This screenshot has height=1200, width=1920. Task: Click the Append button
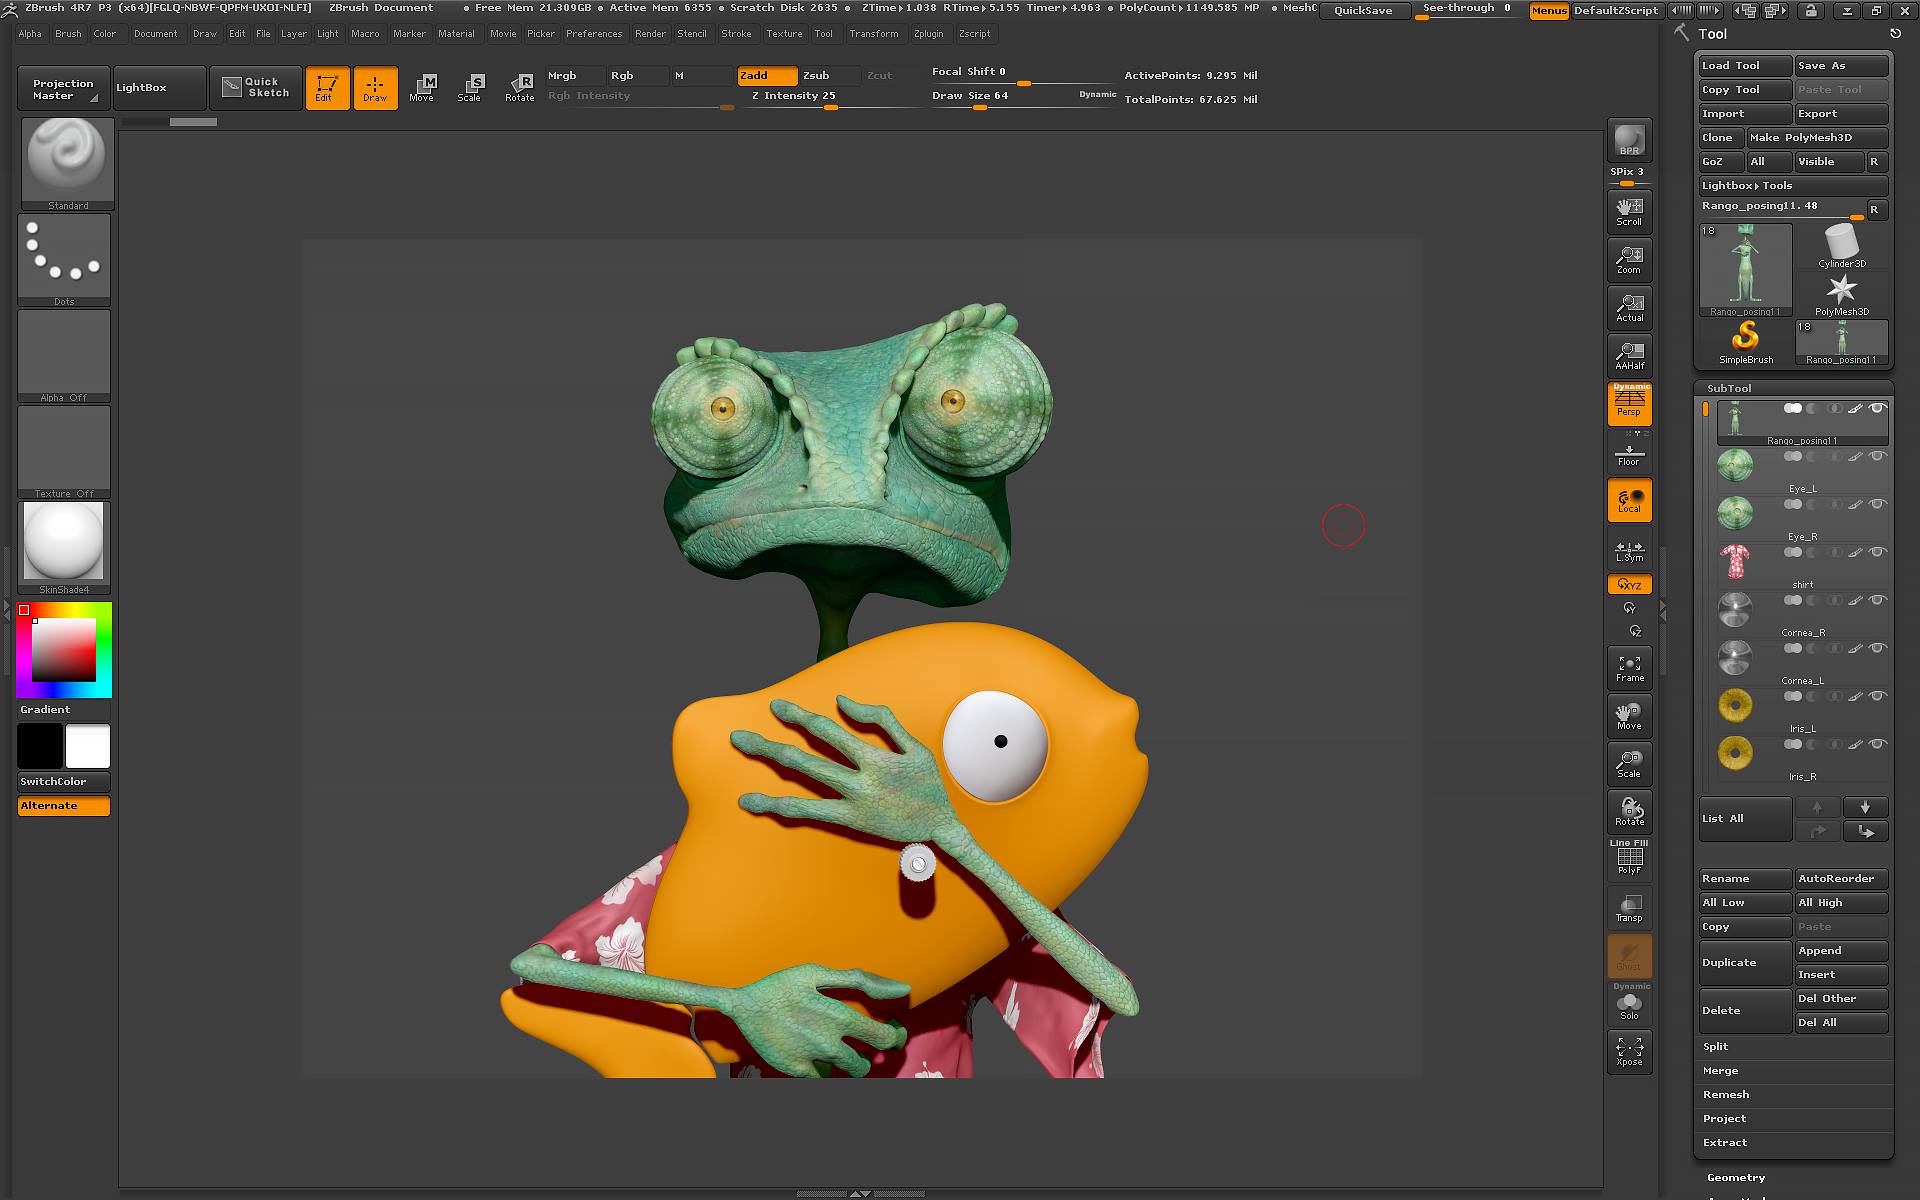[1841, 951]
